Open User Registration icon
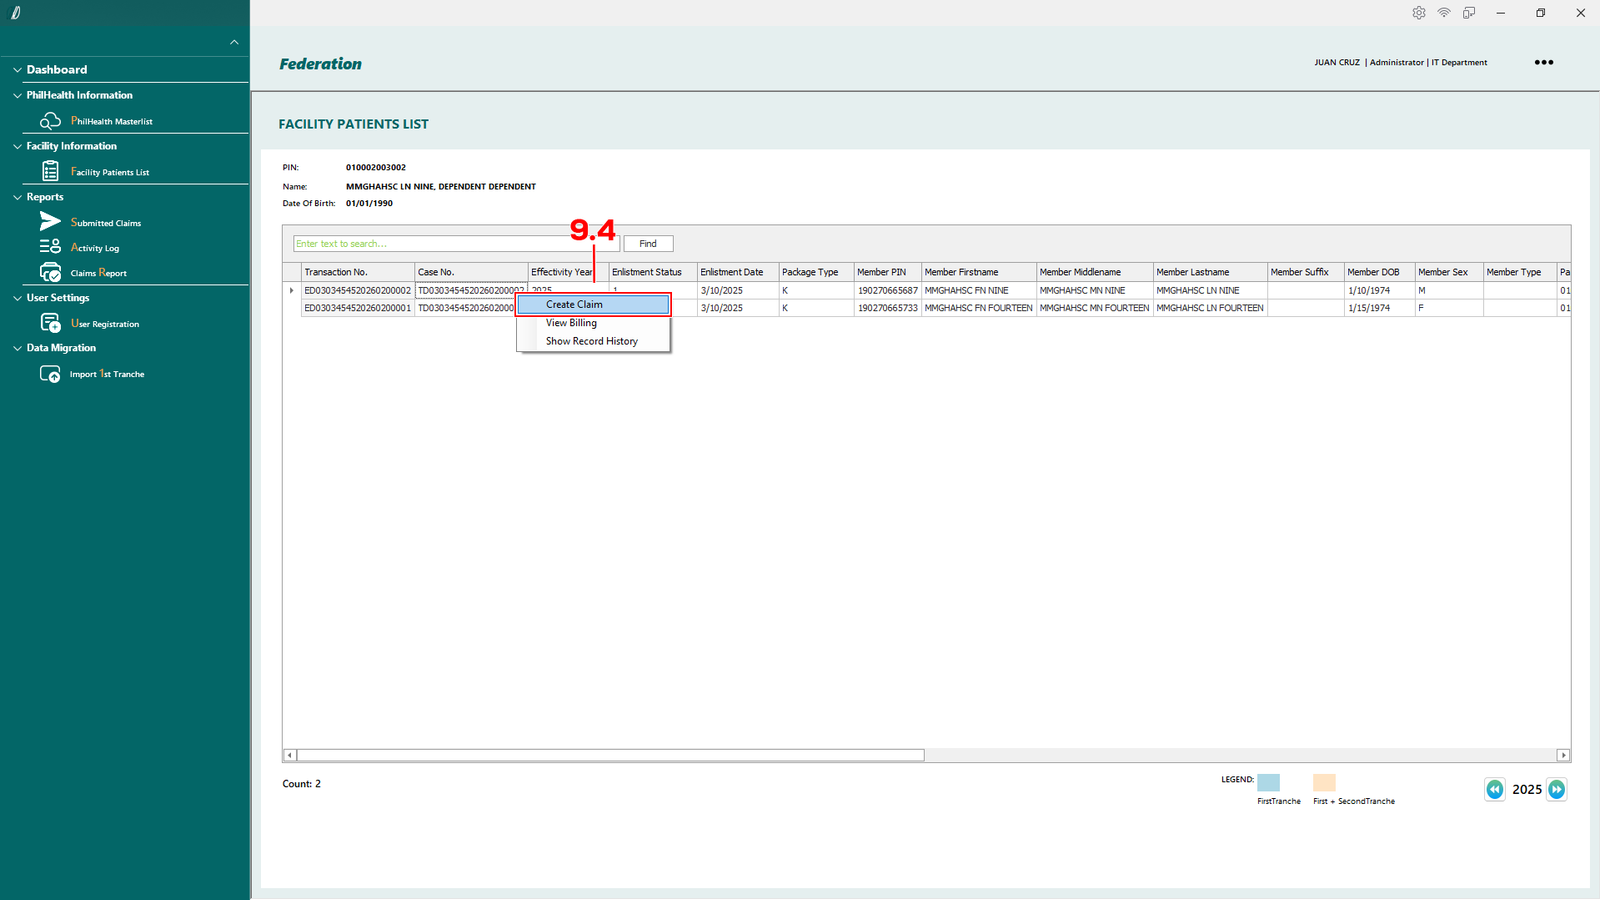Screen dimensions: 1600x900 (50, 323)
